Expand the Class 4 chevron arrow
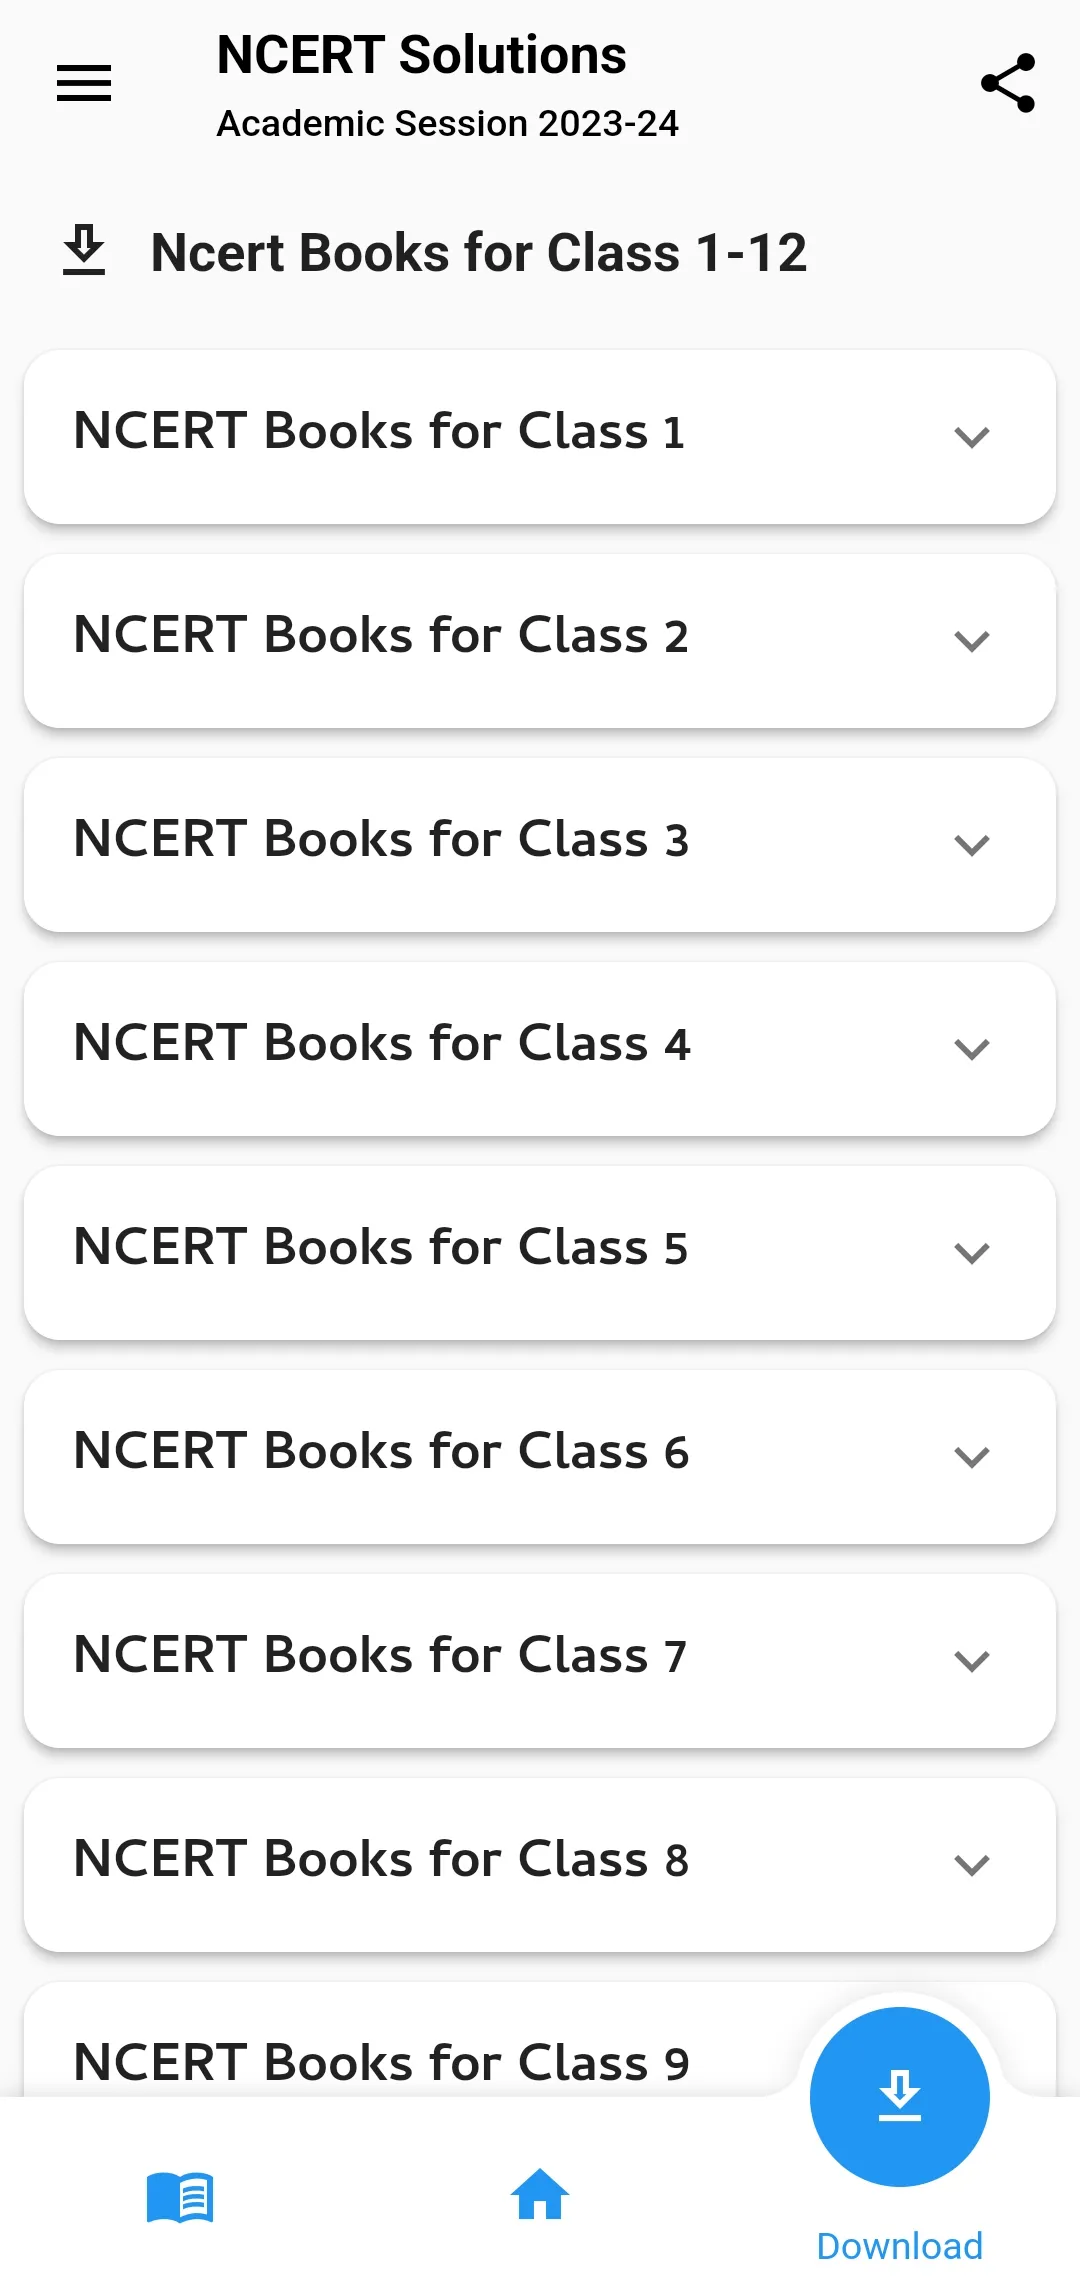Image resolution: width=1080 pixels, height=2291 pixels. 971,1049
